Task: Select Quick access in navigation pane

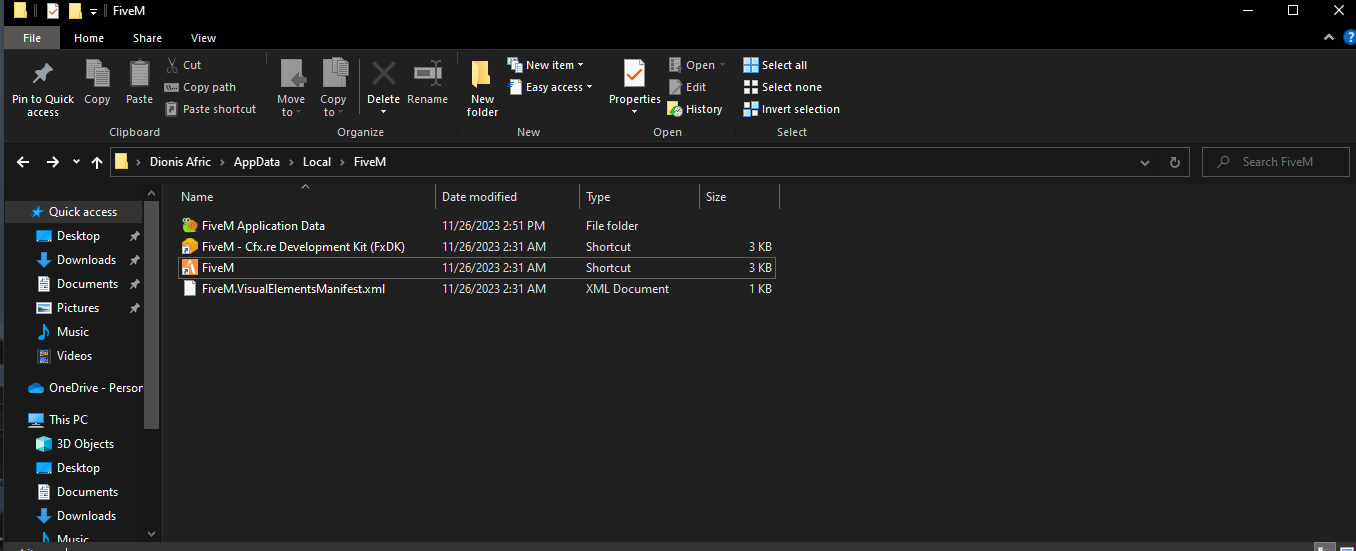Action: tap(83, 212)
